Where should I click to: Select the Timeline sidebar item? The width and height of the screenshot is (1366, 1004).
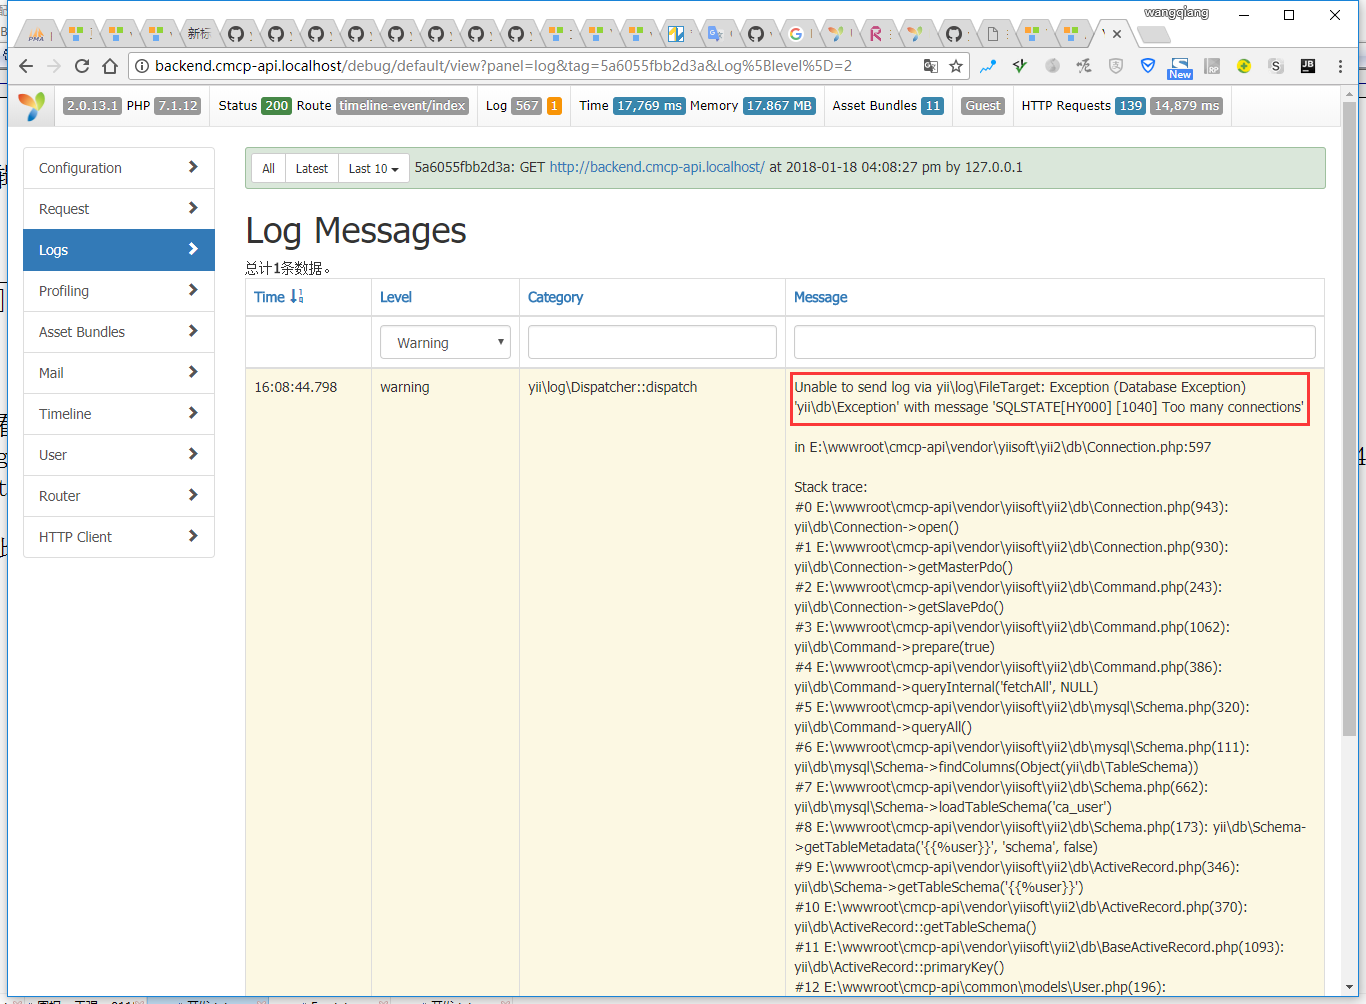pos(118,414)
